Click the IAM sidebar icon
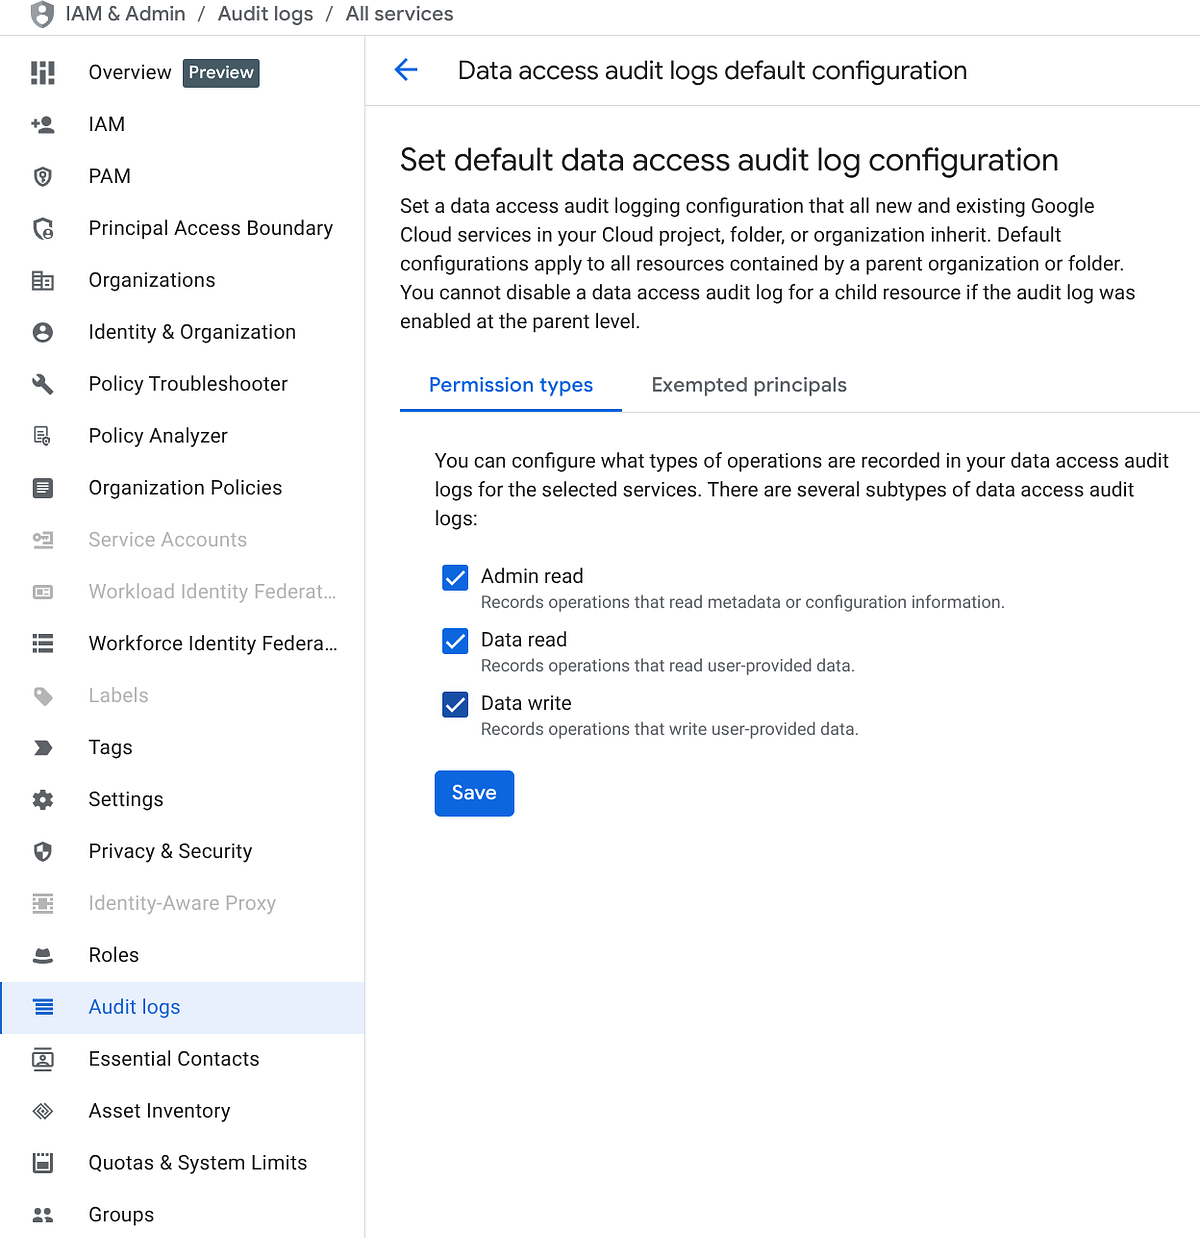Image resolution: width=1200 pixels, height=1238 pixels. [x=42, y=124]
